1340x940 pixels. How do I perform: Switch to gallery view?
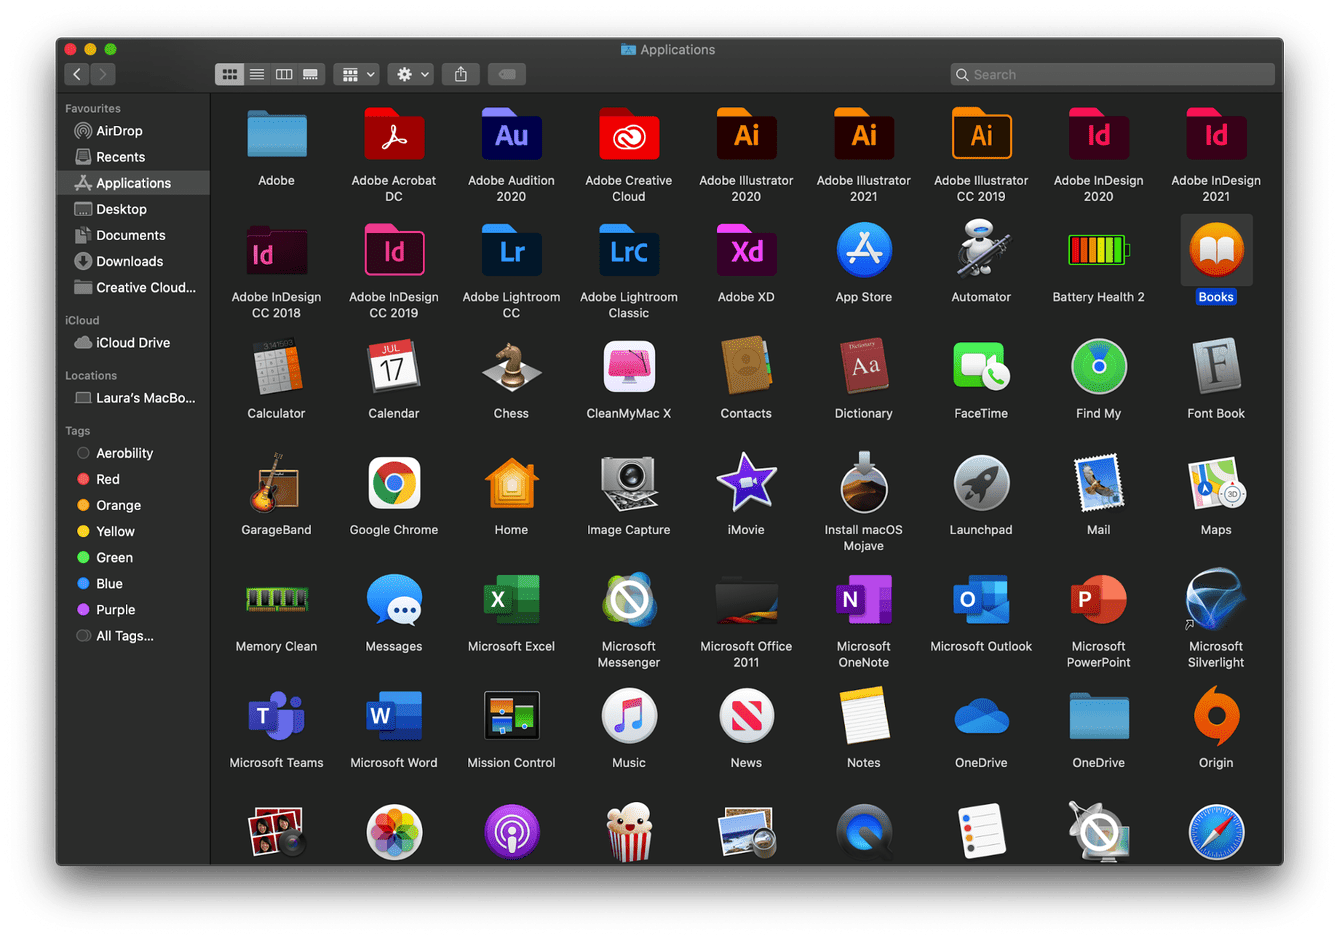tap(311, 74)
